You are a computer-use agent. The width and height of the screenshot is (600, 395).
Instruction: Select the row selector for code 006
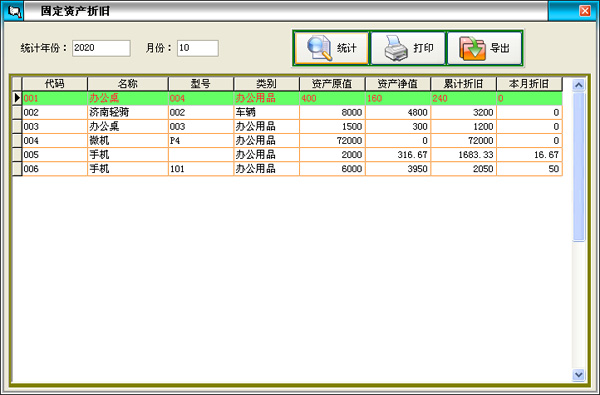tap(17, 169)
